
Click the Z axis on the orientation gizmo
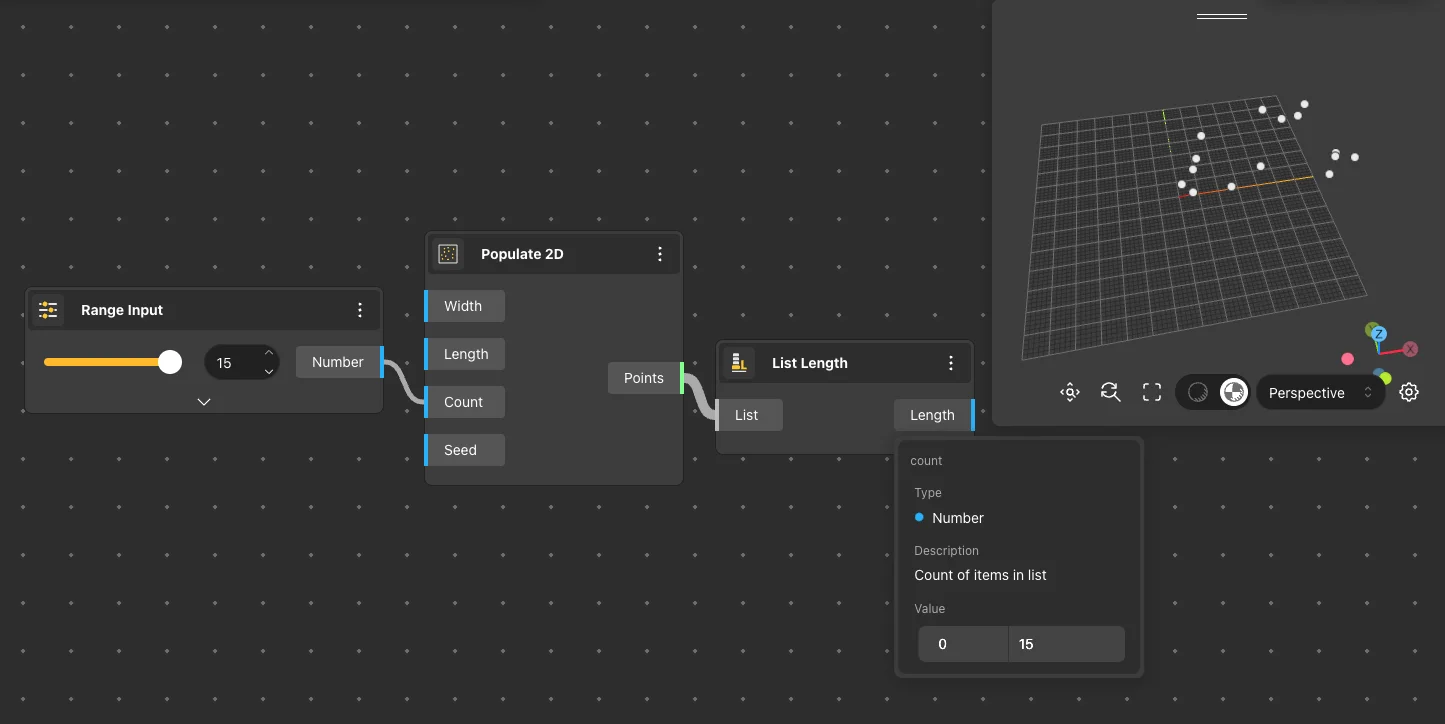[1378, 334]
